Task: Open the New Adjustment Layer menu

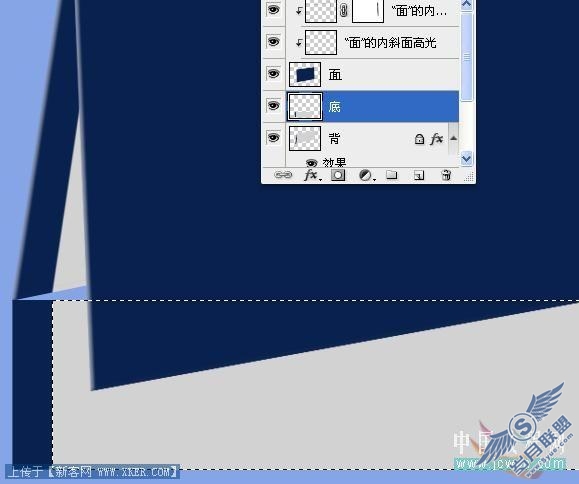Action: (x=366, y=175)
